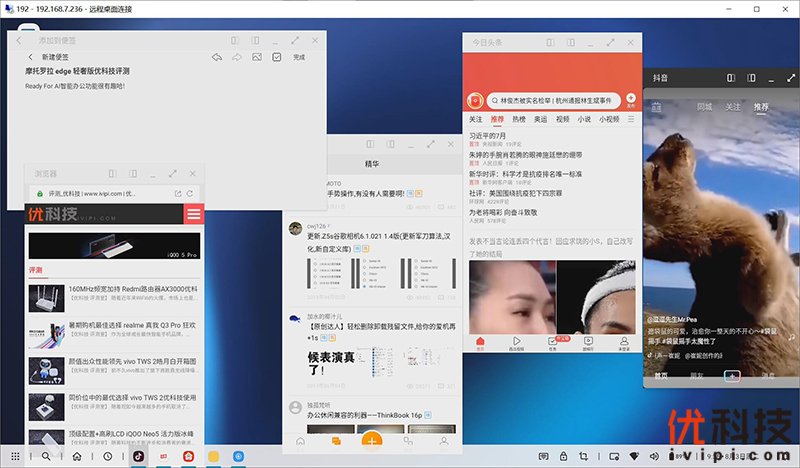Snap notes window to right split

(x=255, y=40)
